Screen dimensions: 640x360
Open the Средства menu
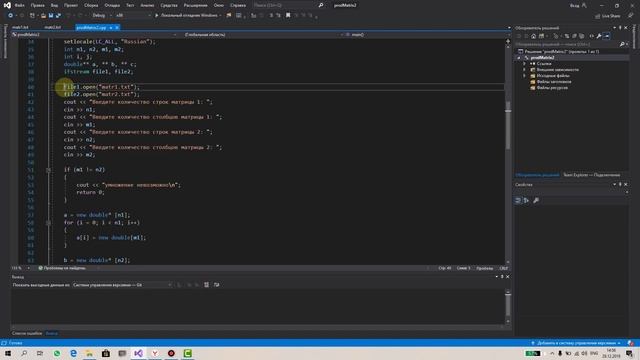point(169,5)
